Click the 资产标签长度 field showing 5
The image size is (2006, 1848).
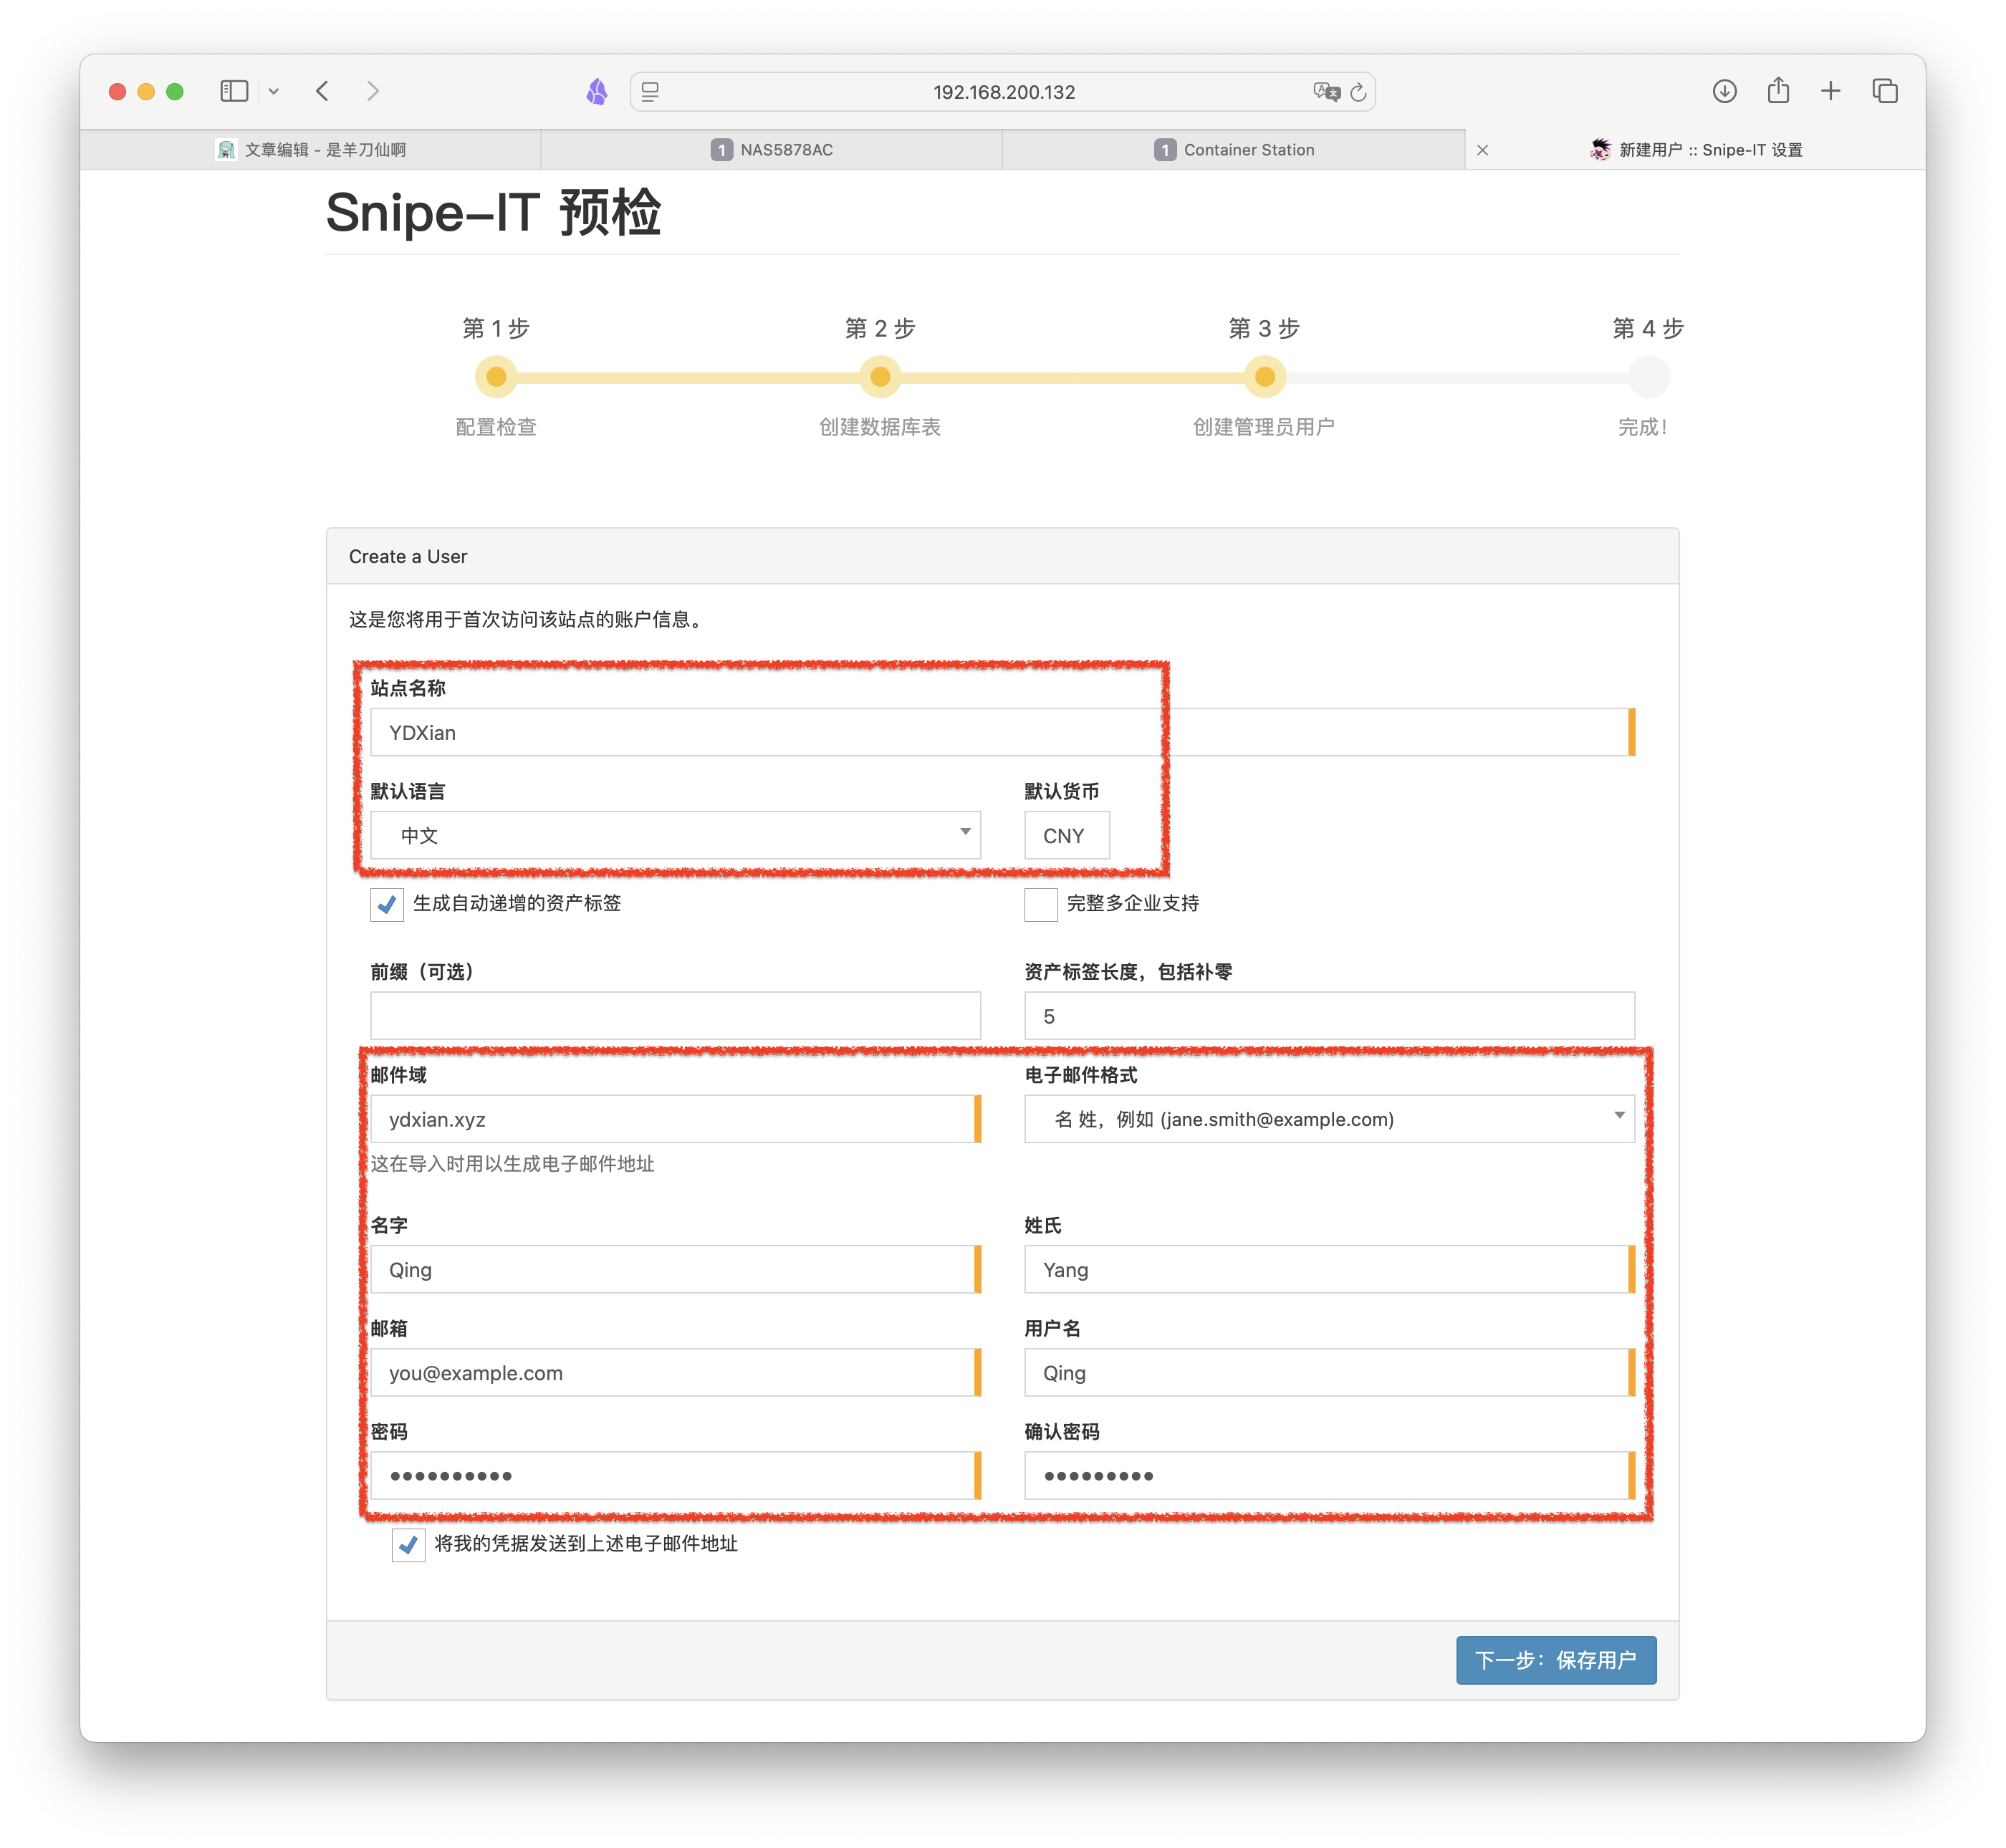1329,1016
